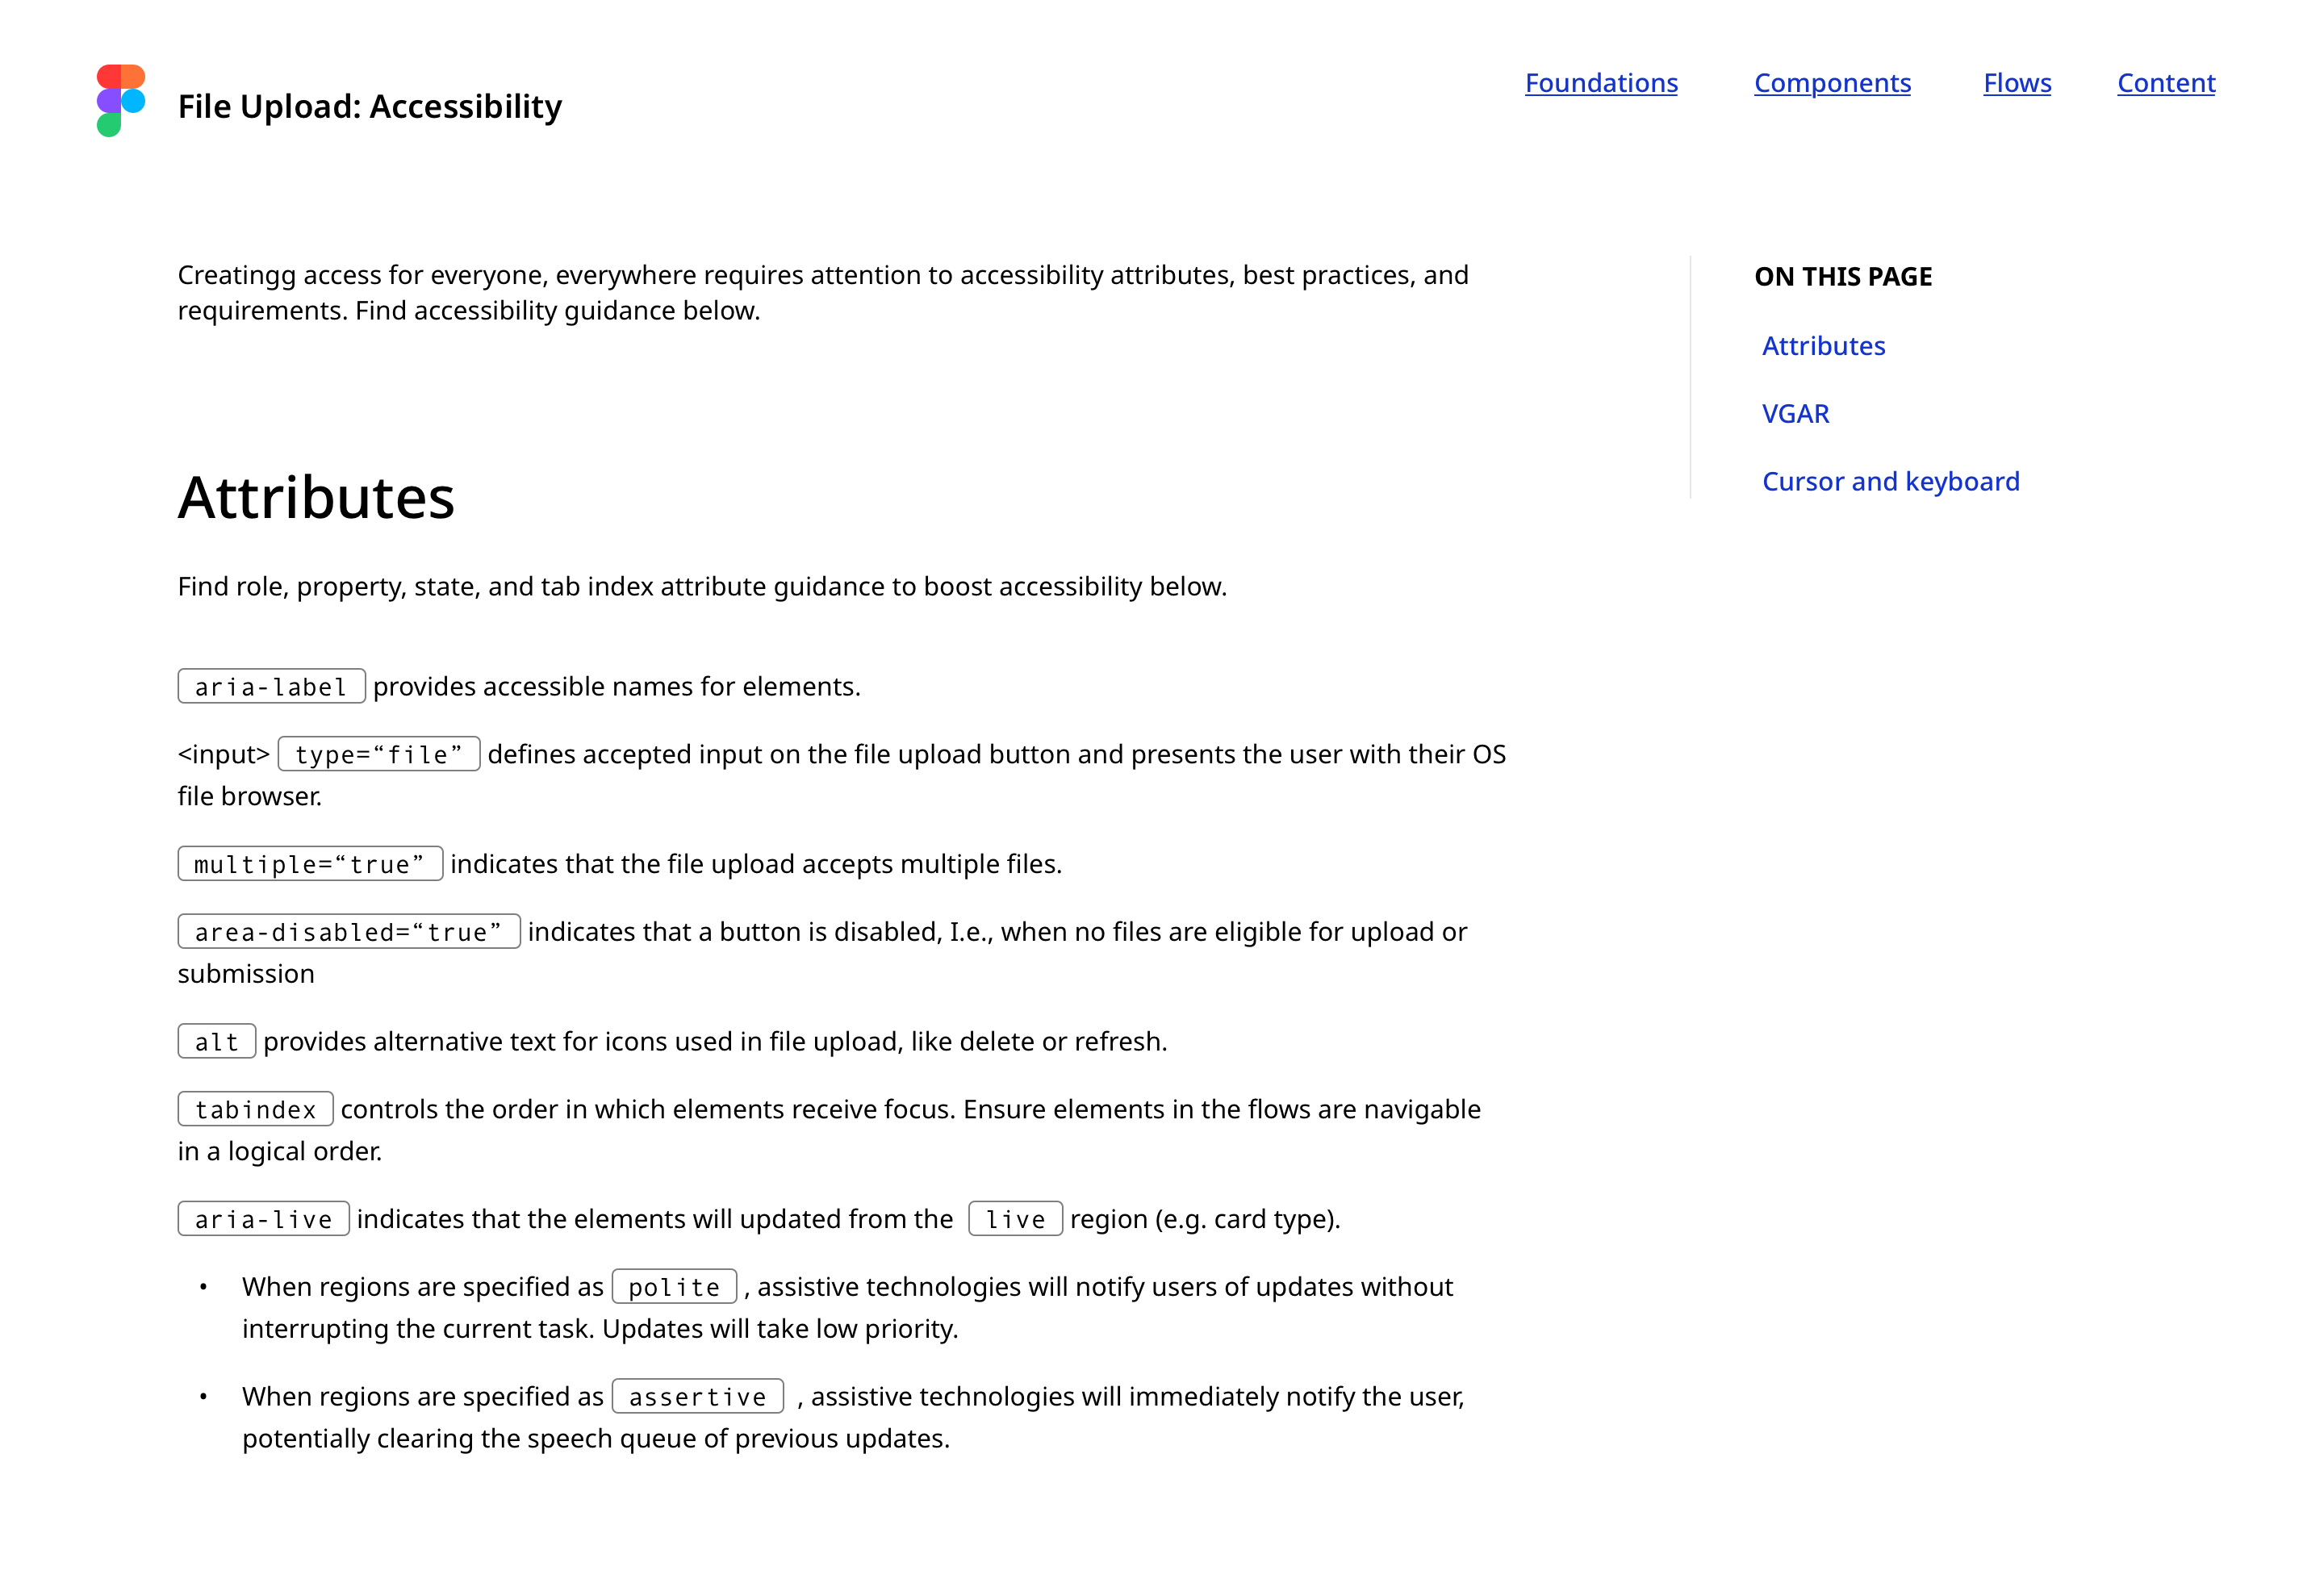Image resolution: width=2324 pixels, height=1575 pixels.
Task: Select the assertive code tag
Action: [698, 1397]
